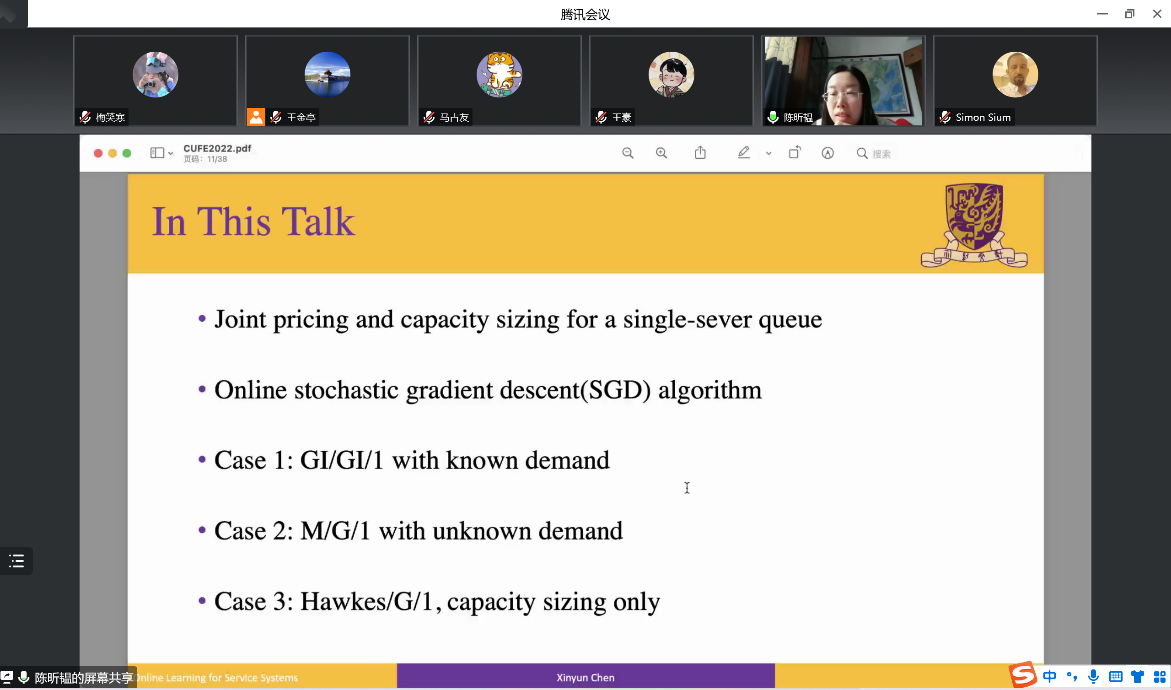Click the Sogou skin shirt icon
Image resolution: width=1171 pixels, height=690 pixels.
1137,677
